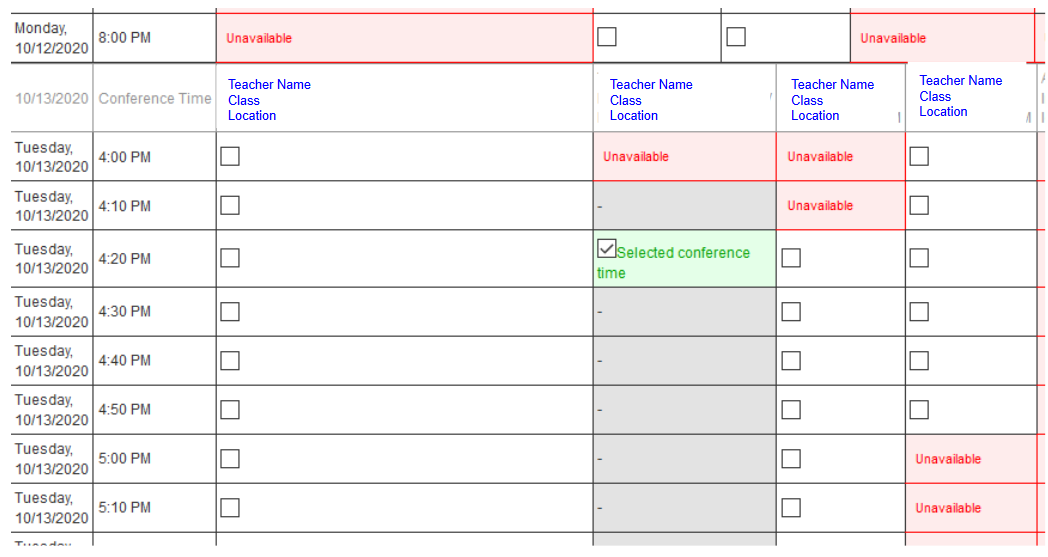Image resolution: width=1048 pixels, height=557 pixels.
Task: Check 4:00 PM slot in first teacher column
Action: click(x=230, y=156)
